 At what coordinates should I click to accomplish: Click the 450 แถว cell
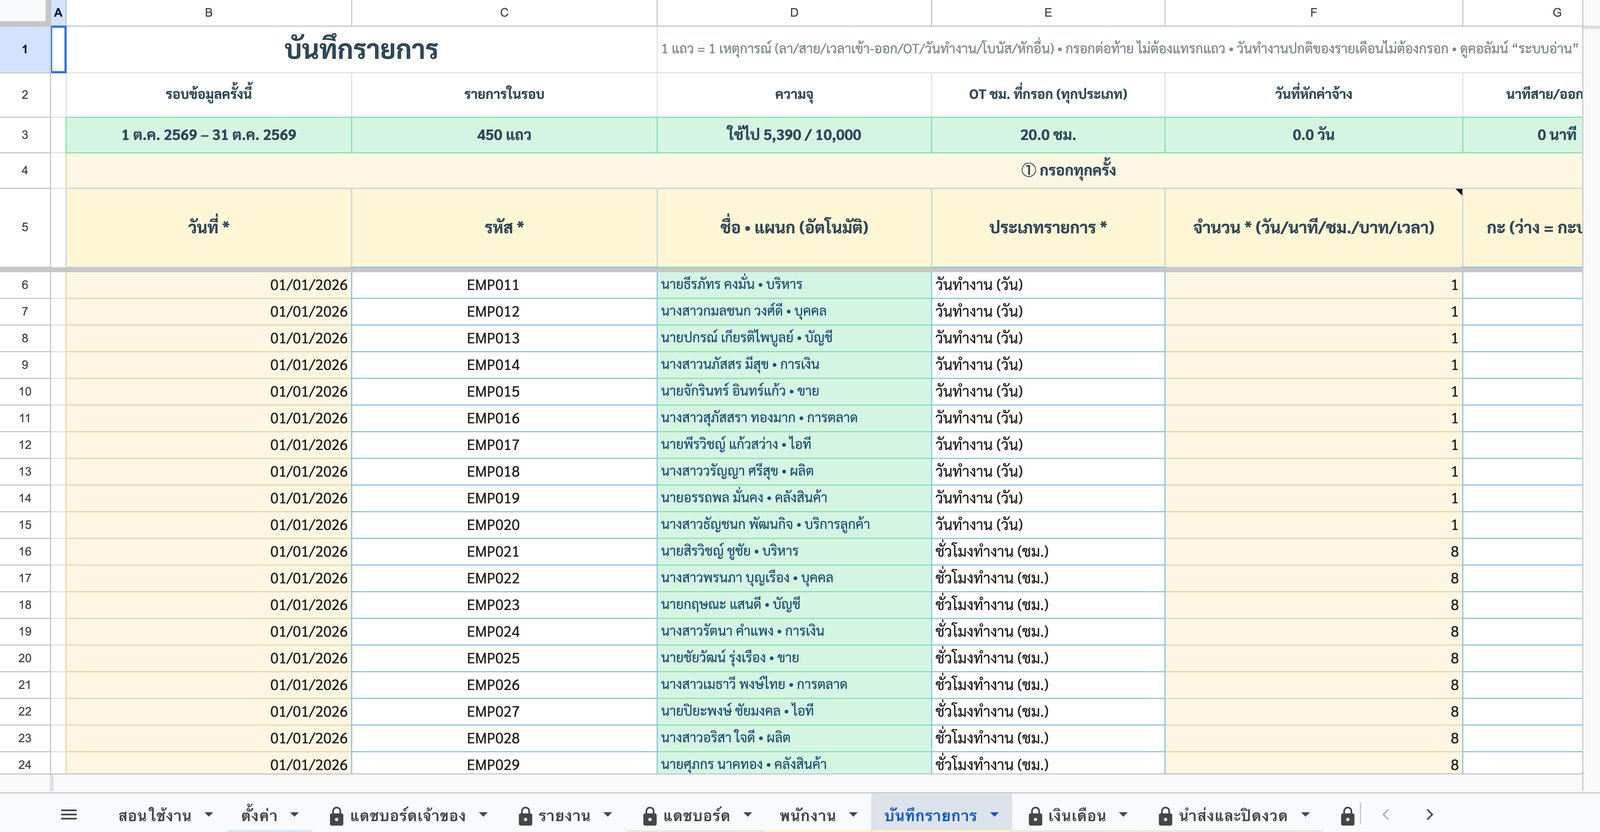click(x=504, y=135)
